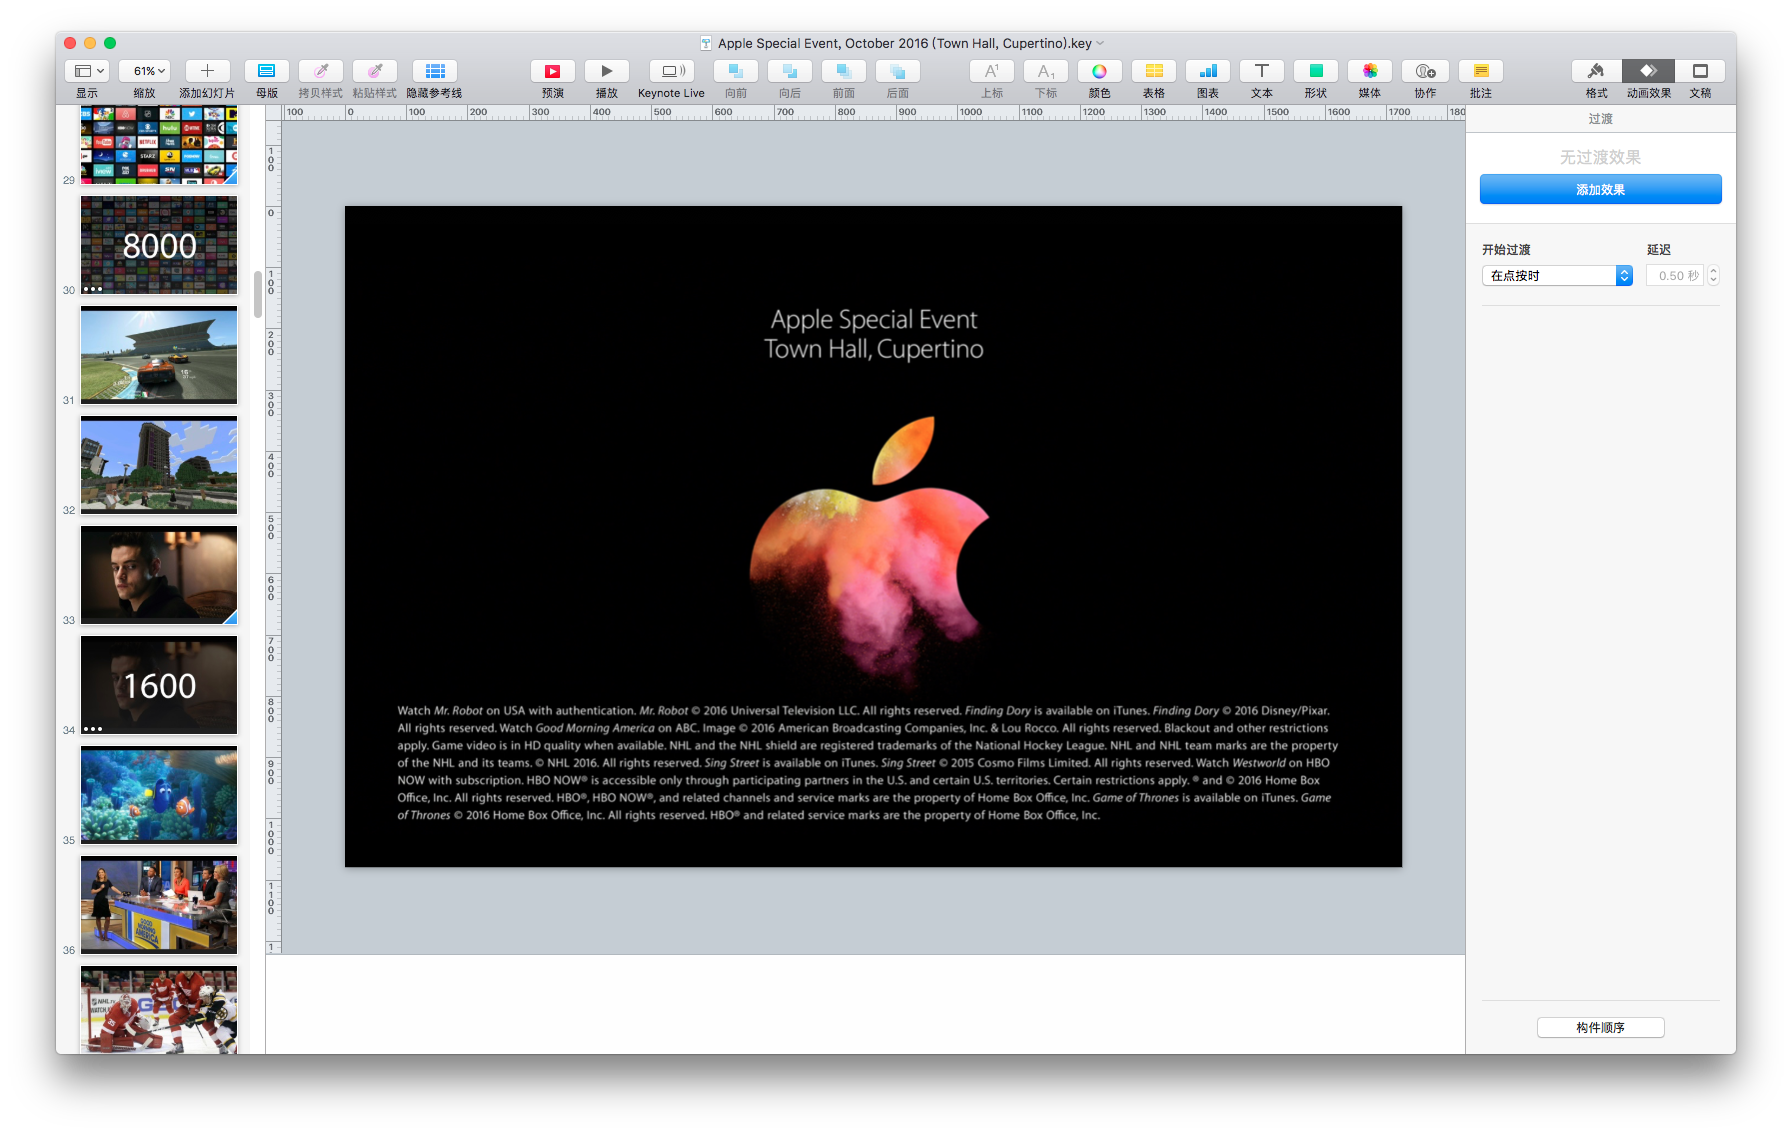Image resolution: width=1792 pixels, height=1134 pixels.
Task: Insert a chart with 图表 icon
Action: (1208, 71)
